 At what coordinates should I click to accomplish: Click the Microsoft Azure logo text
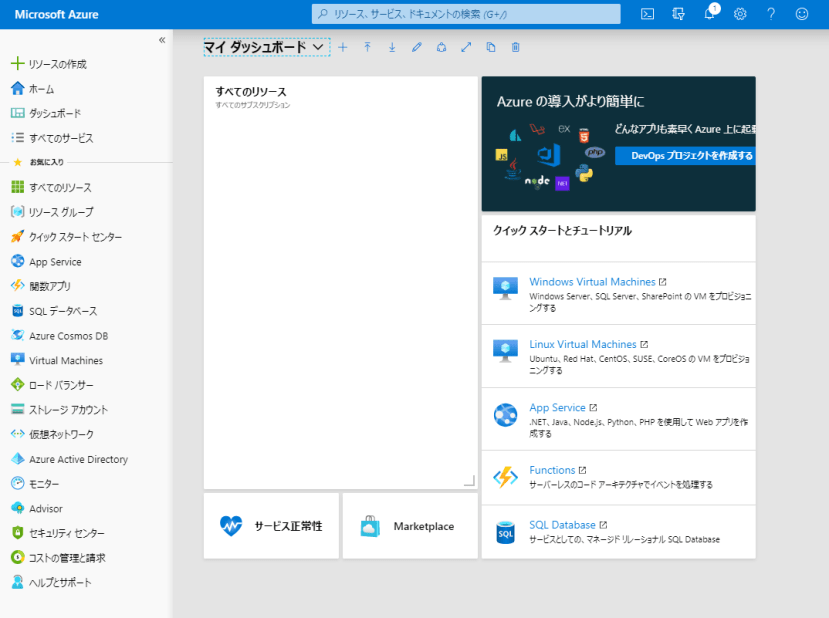point(57,14)
